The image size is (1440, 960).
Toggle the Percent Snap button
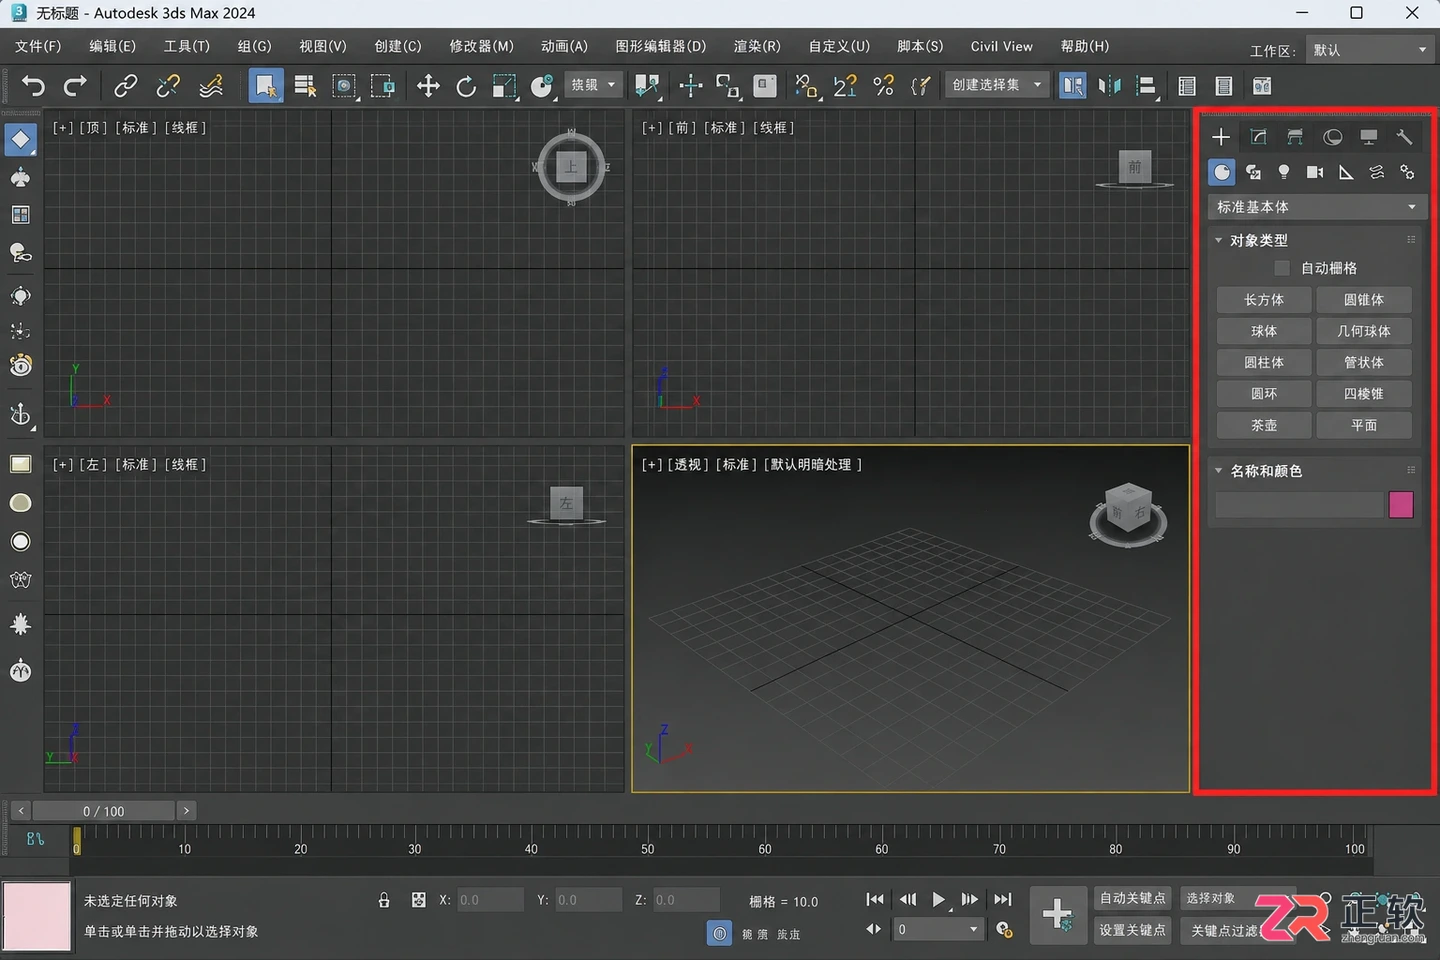(884, 86)
